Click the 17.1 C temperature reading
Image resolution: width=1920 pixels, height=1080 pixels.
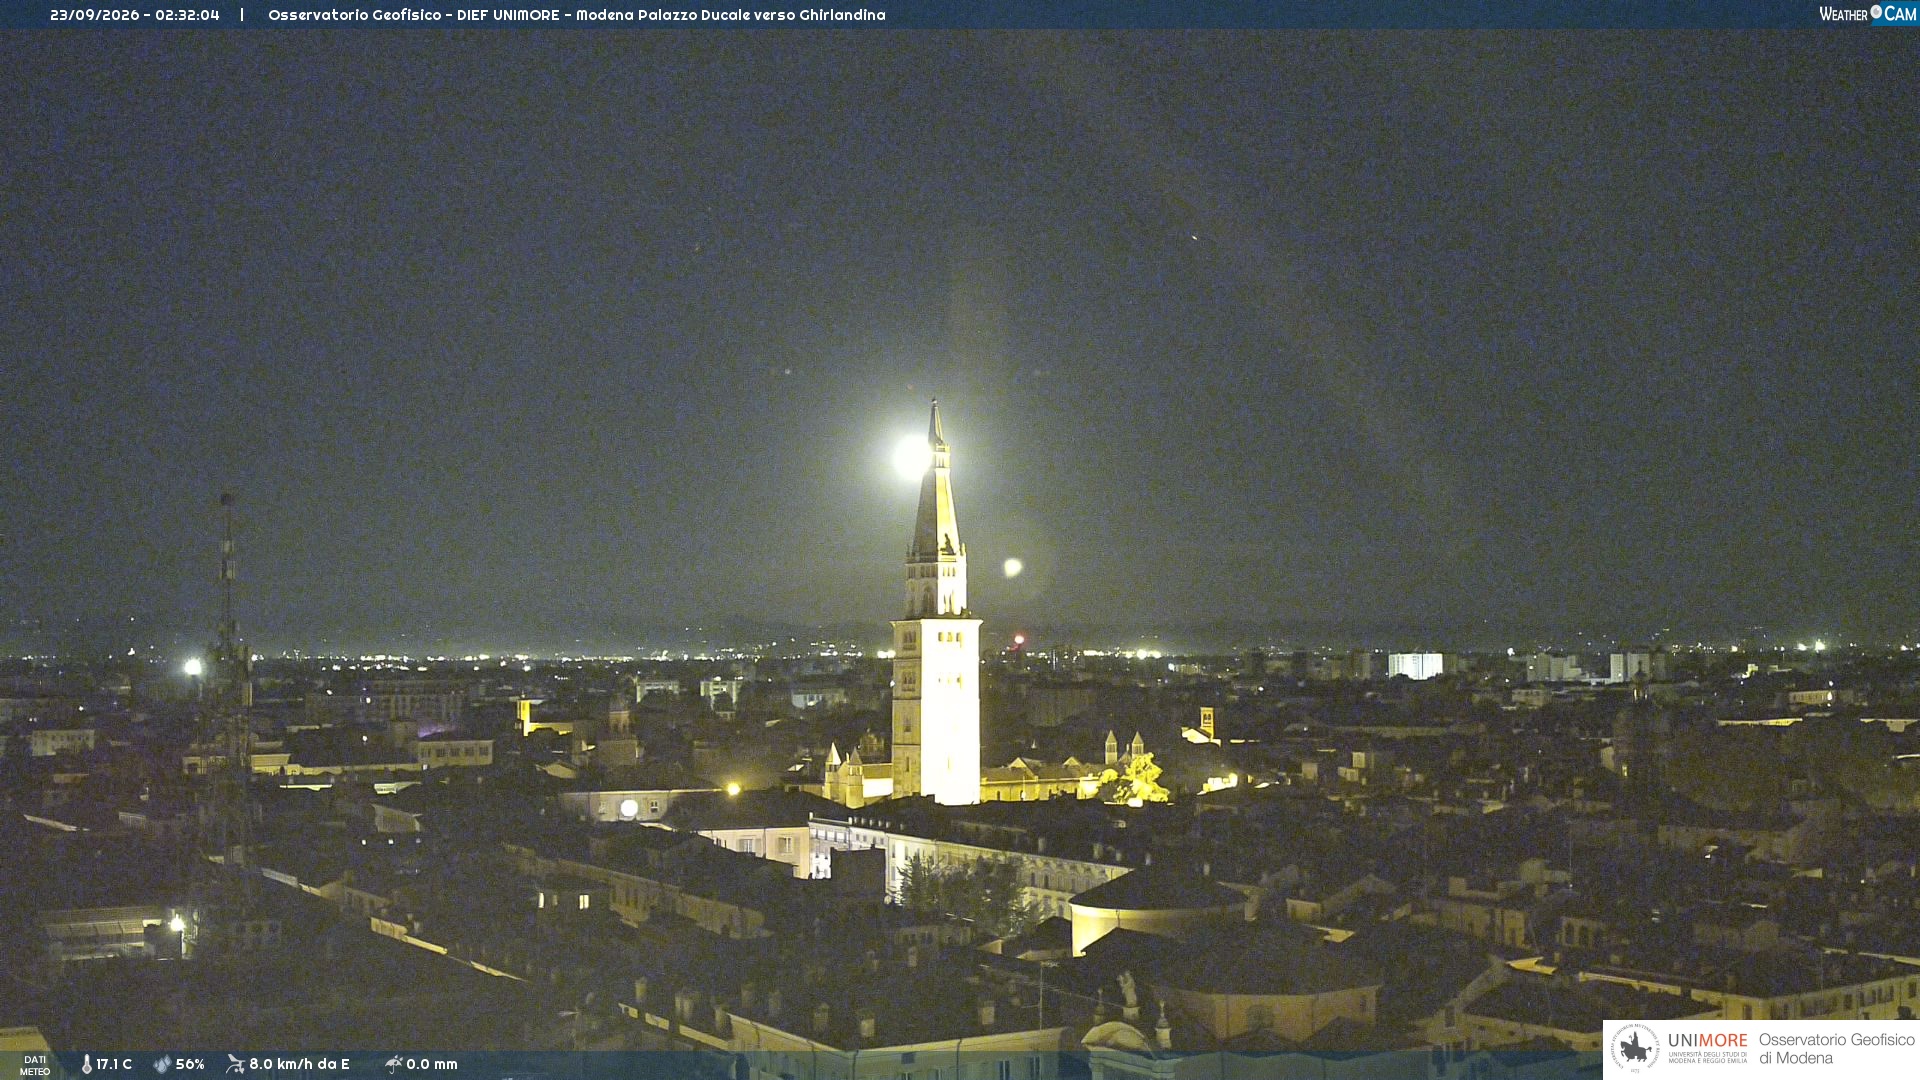click(114, 1064)
